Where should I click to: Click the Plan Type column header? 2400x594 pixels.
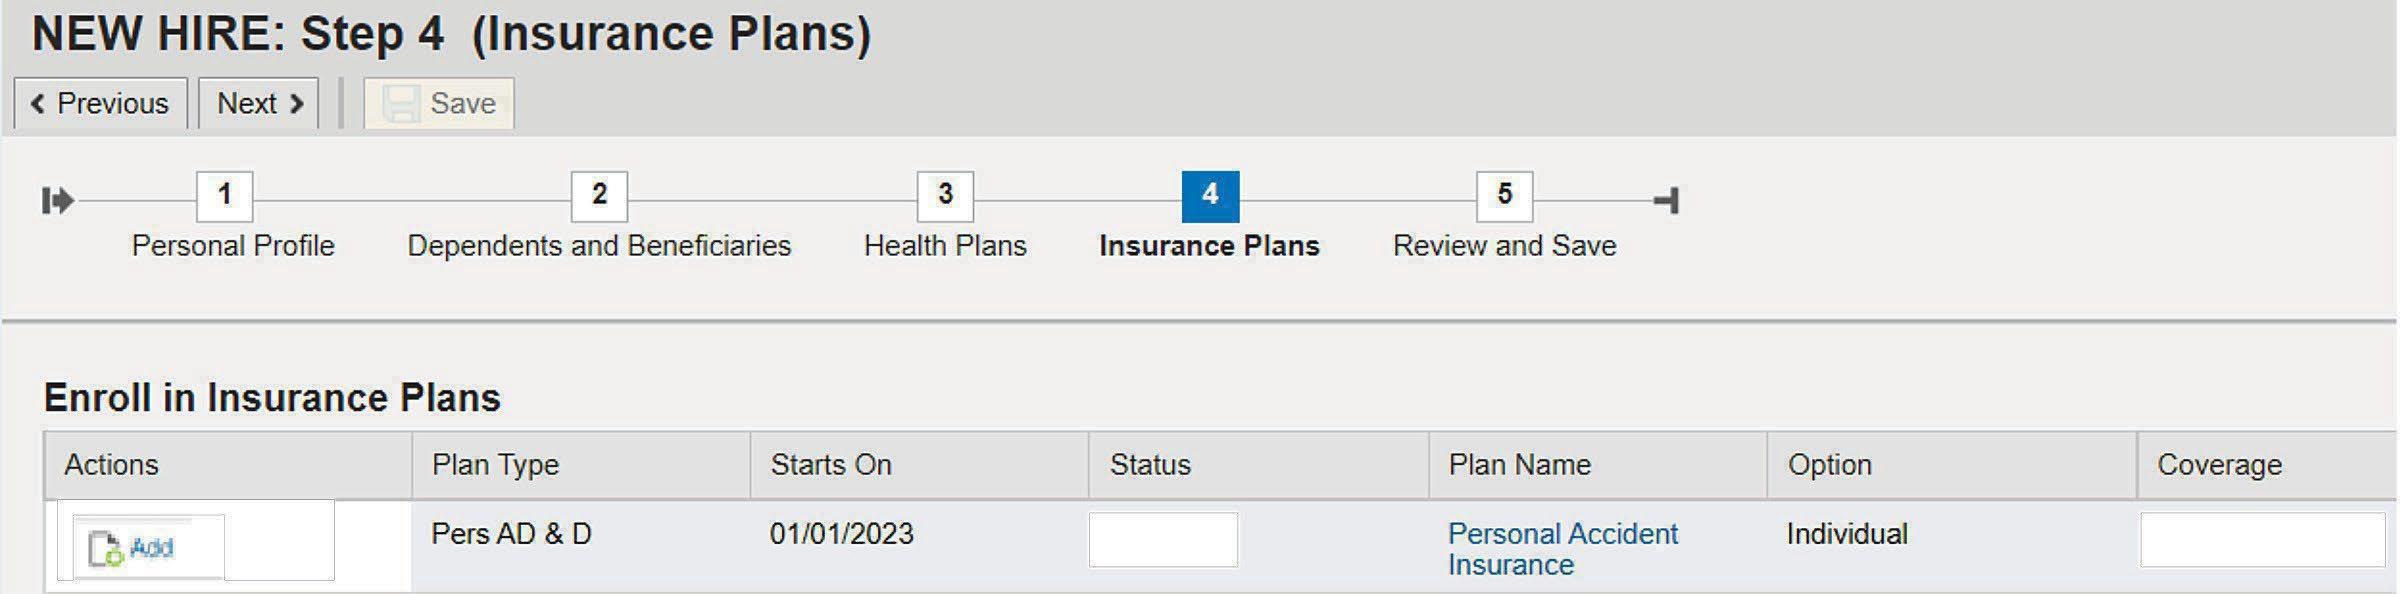495,465
